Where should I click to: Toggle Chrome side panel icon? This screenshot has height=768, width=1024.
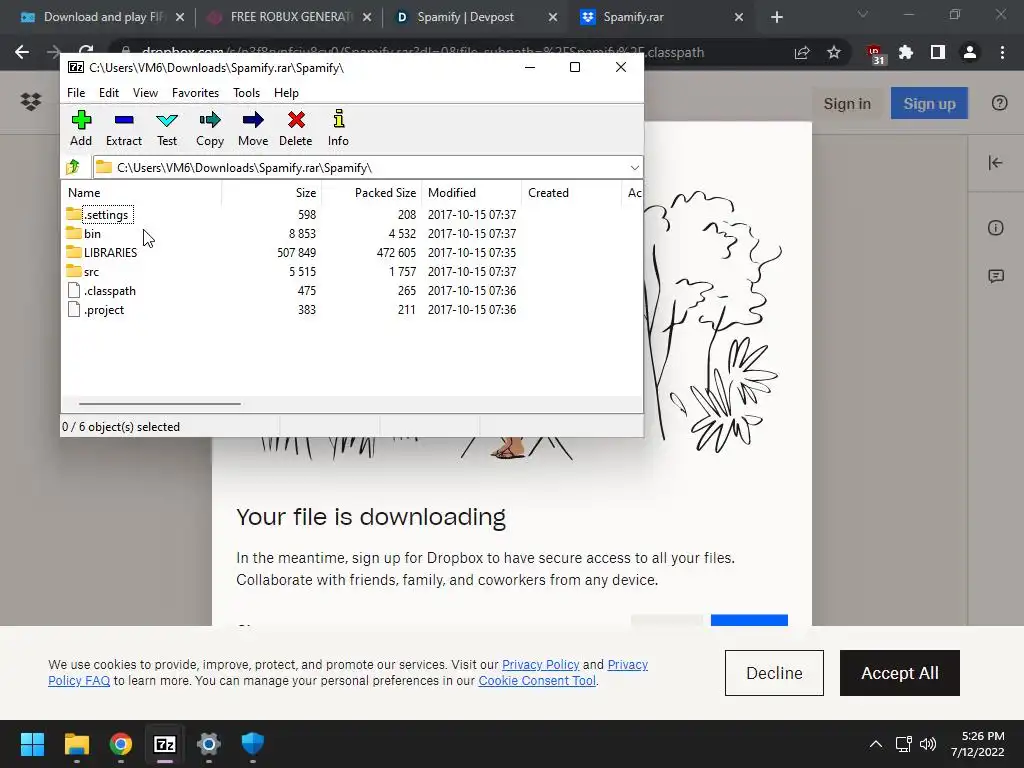[938, 52]
